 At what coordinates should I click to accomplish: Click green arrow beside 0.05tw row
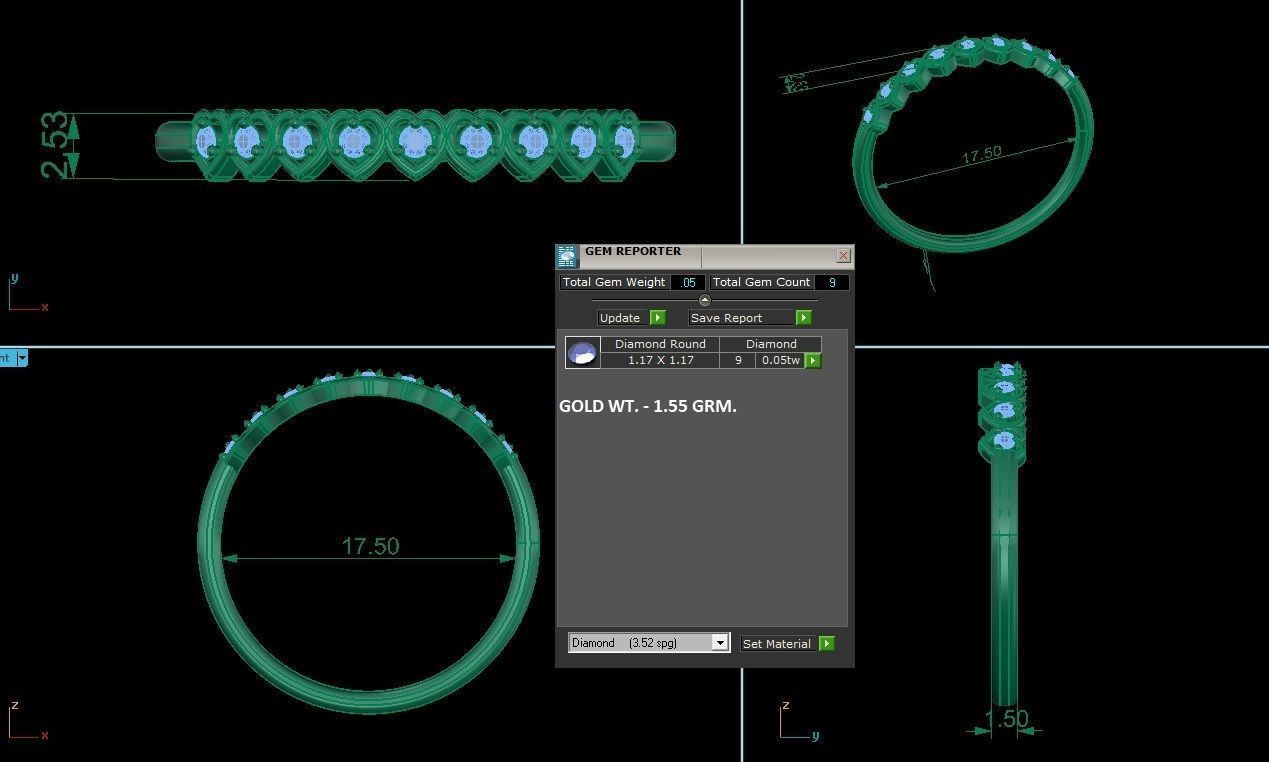[813, 360]
